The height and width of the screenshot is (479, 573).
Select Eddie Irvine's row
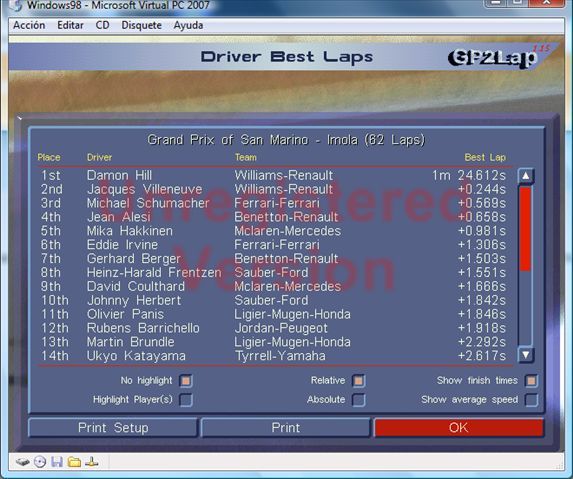273,245
